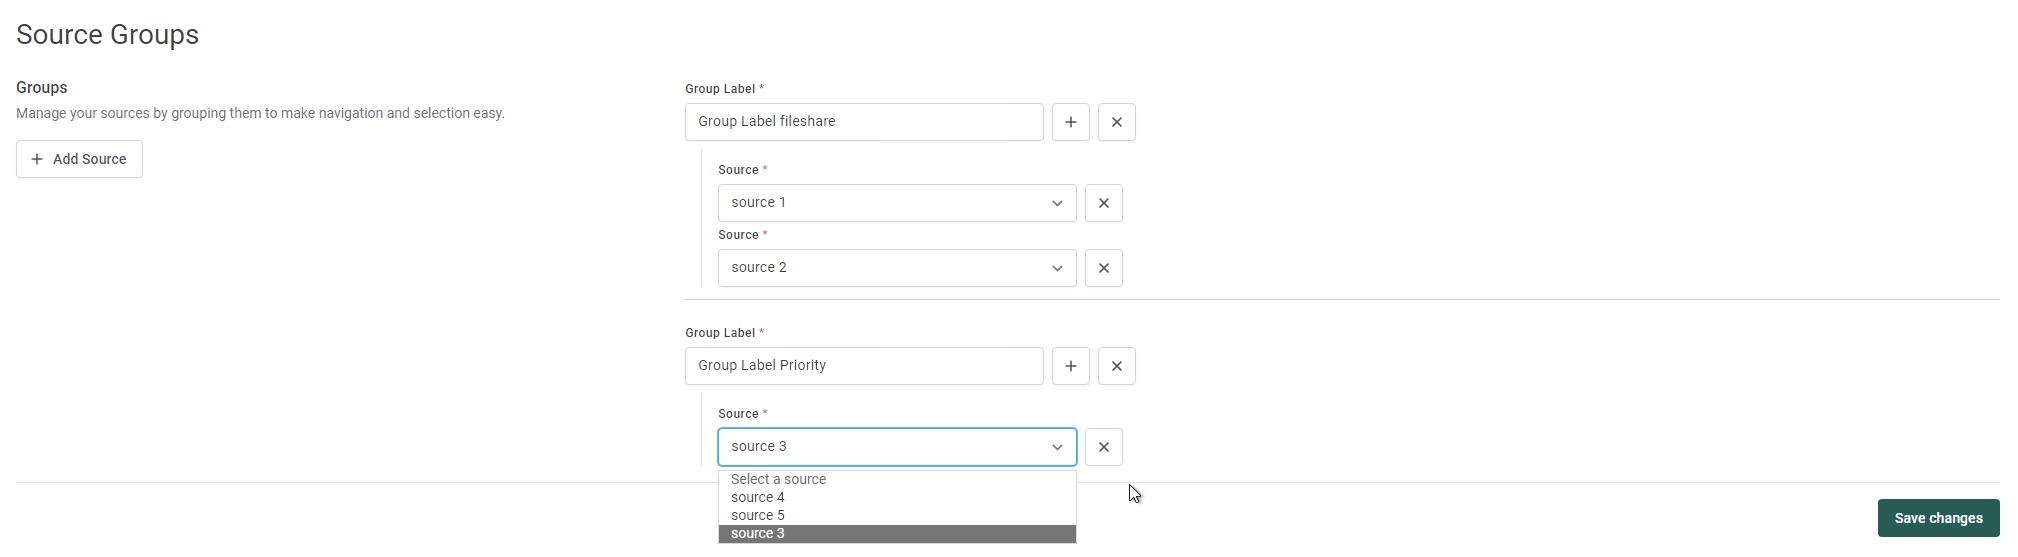Choose source 4 from the dropdown list
Image resolution: width=2018 pixels, height=557 pixels.
[758, 497]
